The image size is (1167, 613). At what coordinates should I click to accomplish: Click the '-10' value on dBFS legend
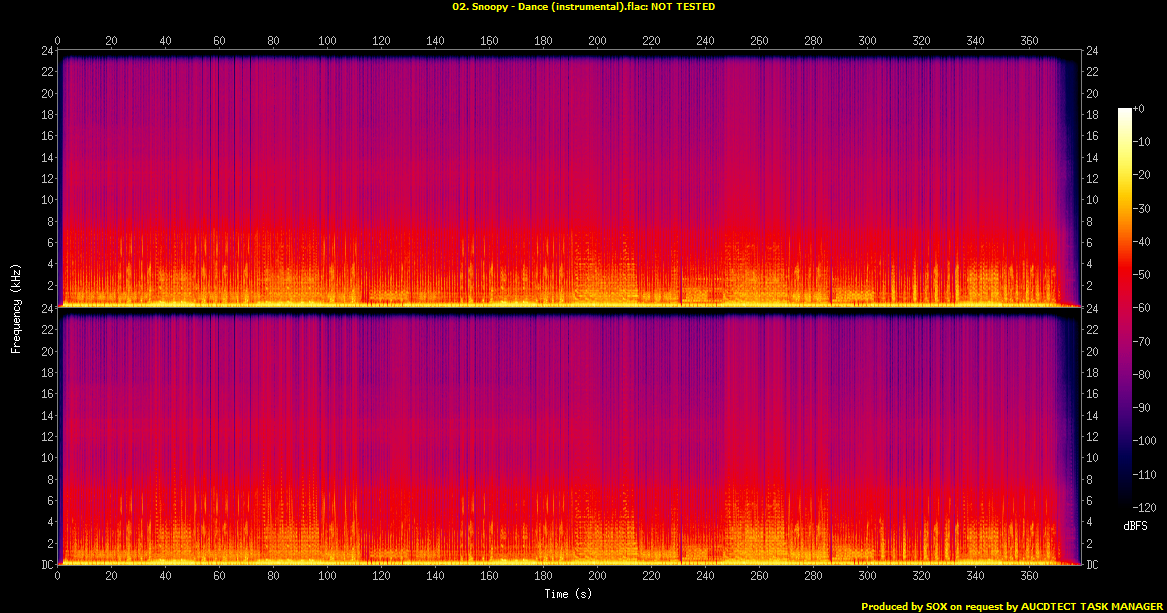click(x=1141, y=141)
